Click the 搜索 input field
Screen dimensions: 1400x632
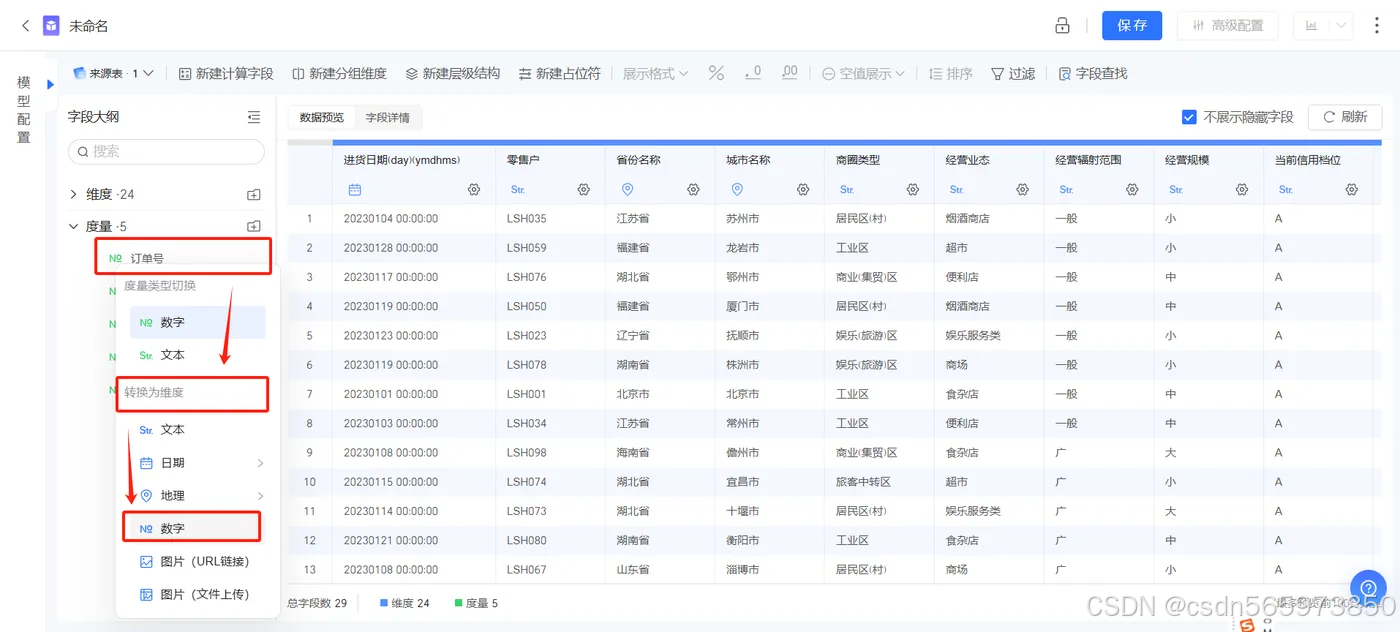point(165,151)
